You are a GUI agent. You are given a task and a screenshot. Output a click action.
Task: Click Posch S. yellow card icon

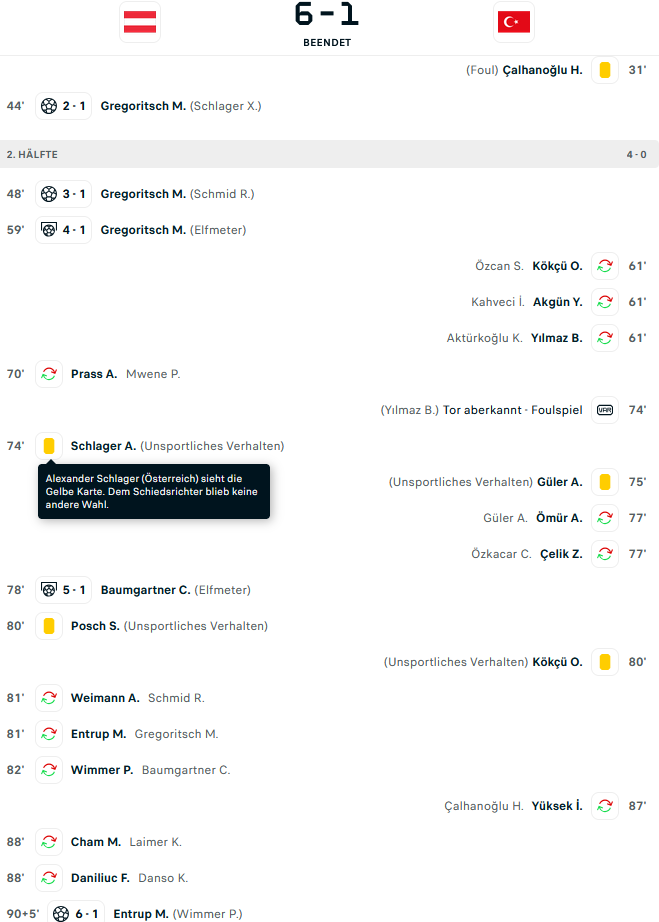pyautogui.click(x=49, y=626)
